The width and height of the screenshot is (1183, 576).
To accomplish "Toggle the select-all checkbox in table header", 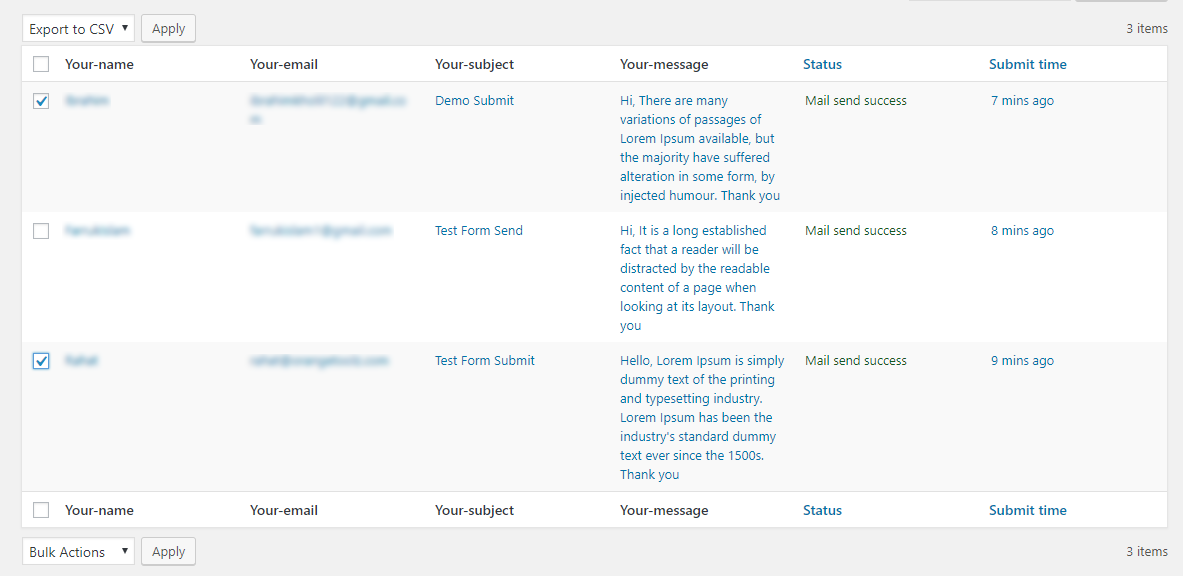I will click(41, 64).
